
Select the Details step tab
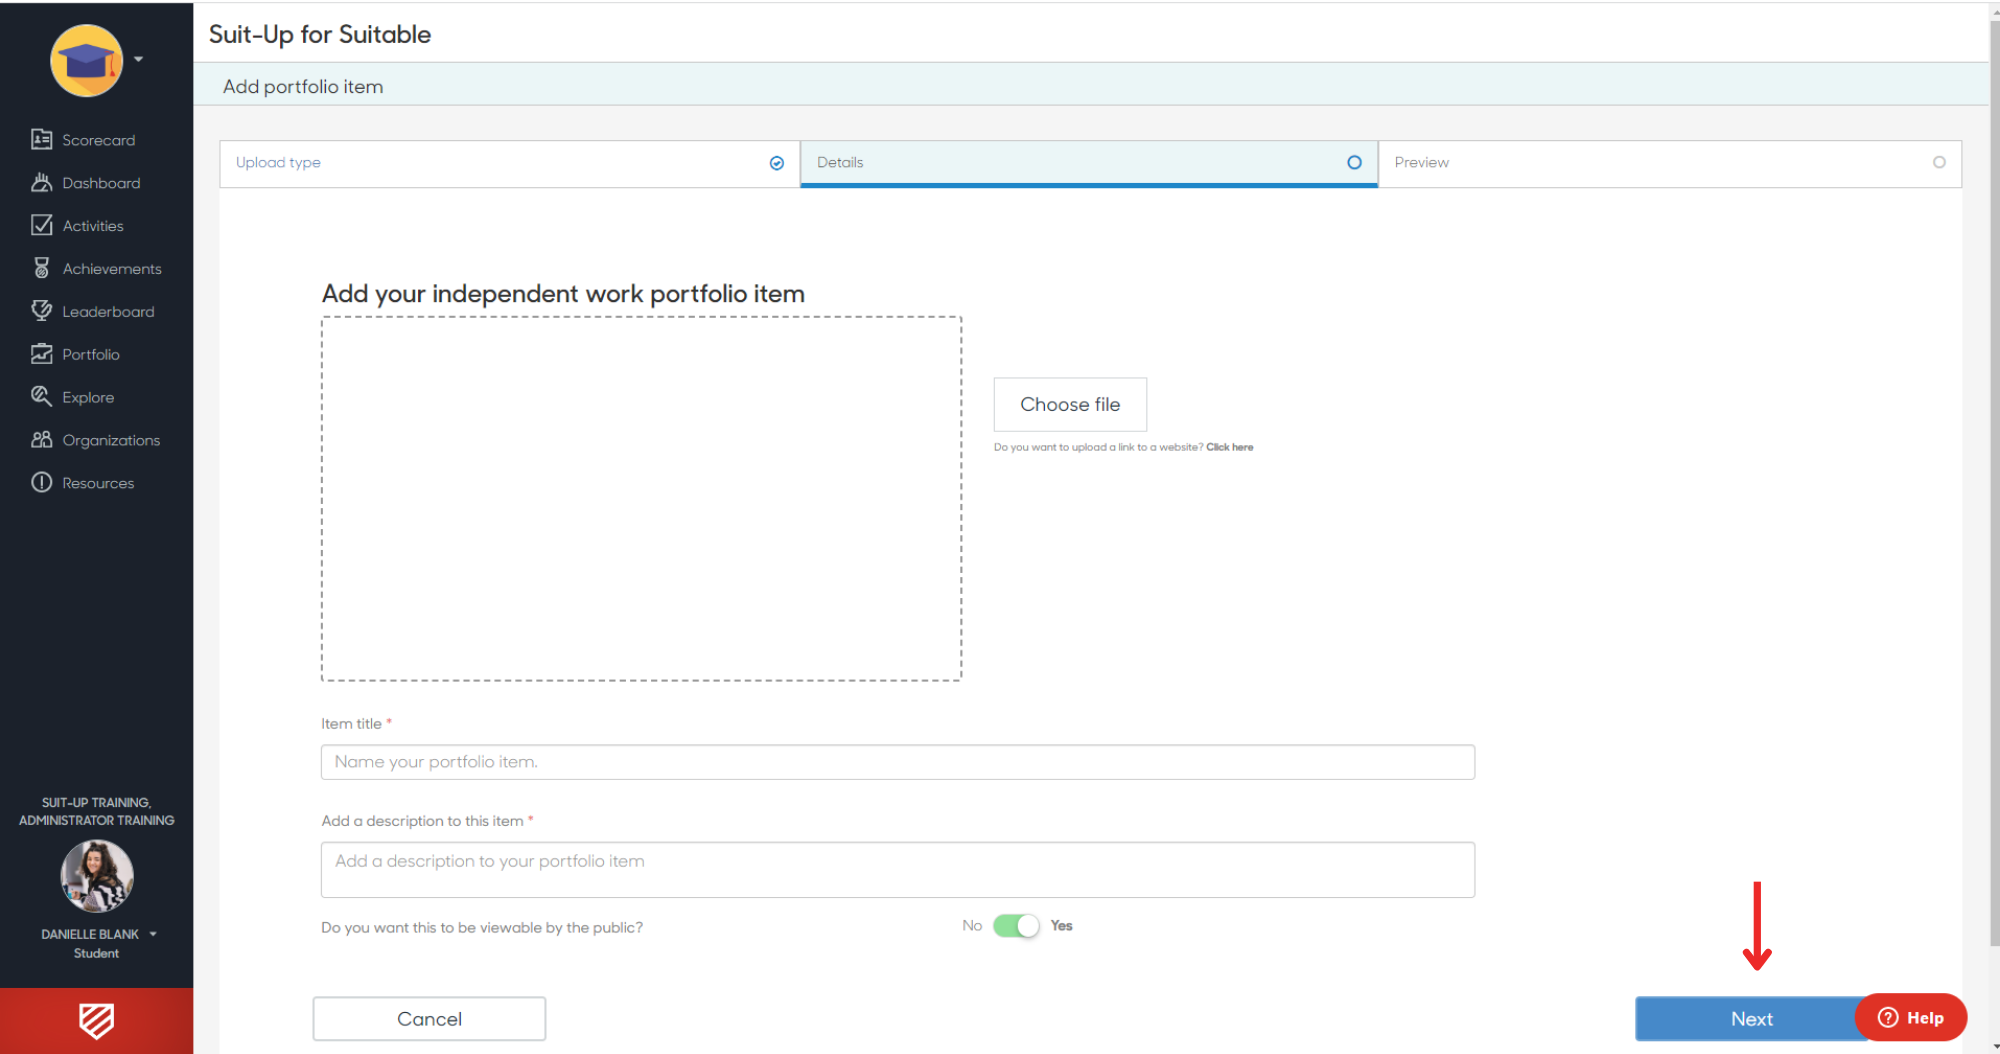[1089, 163]
